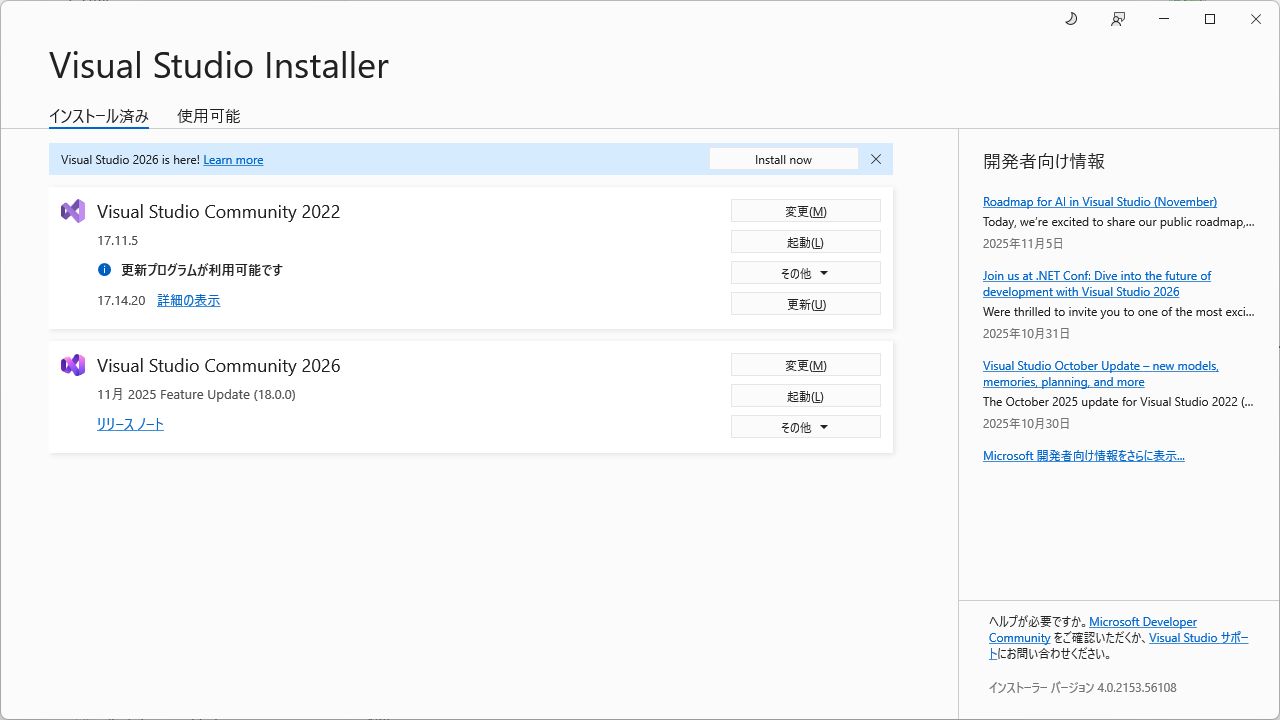The image size is (1280, 720).
Task: Click the blue update info icon
Action: 104,270
